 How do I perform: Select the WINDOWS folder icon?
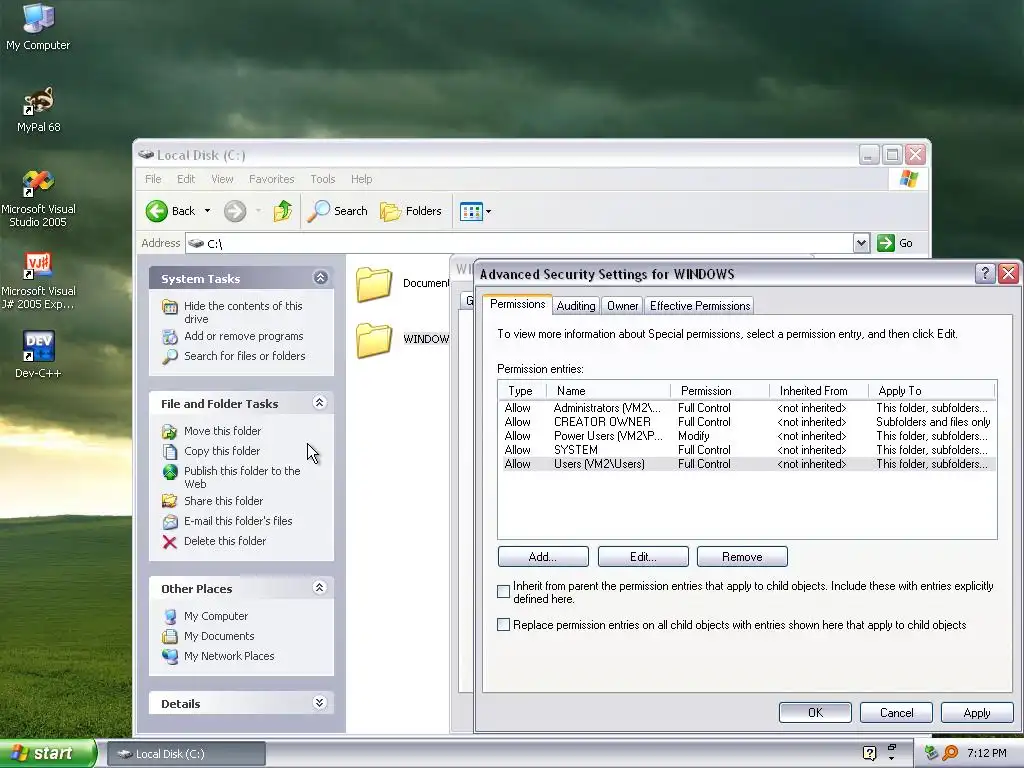click(374, 340)
